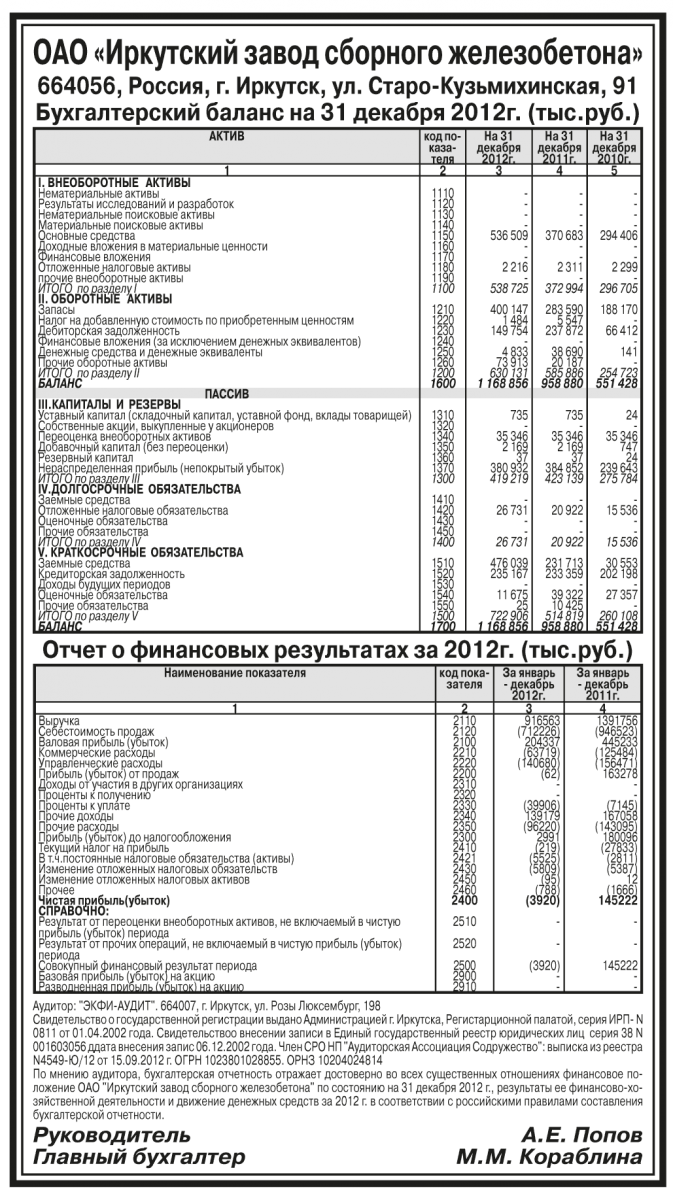Click the 'IV. ДОЛГОСРОЧНЫЕ ОБЯЗАТЕЛЬСТВА' section heading
The width and height of the screenshot is (673, 1200).
coord(140,488)
